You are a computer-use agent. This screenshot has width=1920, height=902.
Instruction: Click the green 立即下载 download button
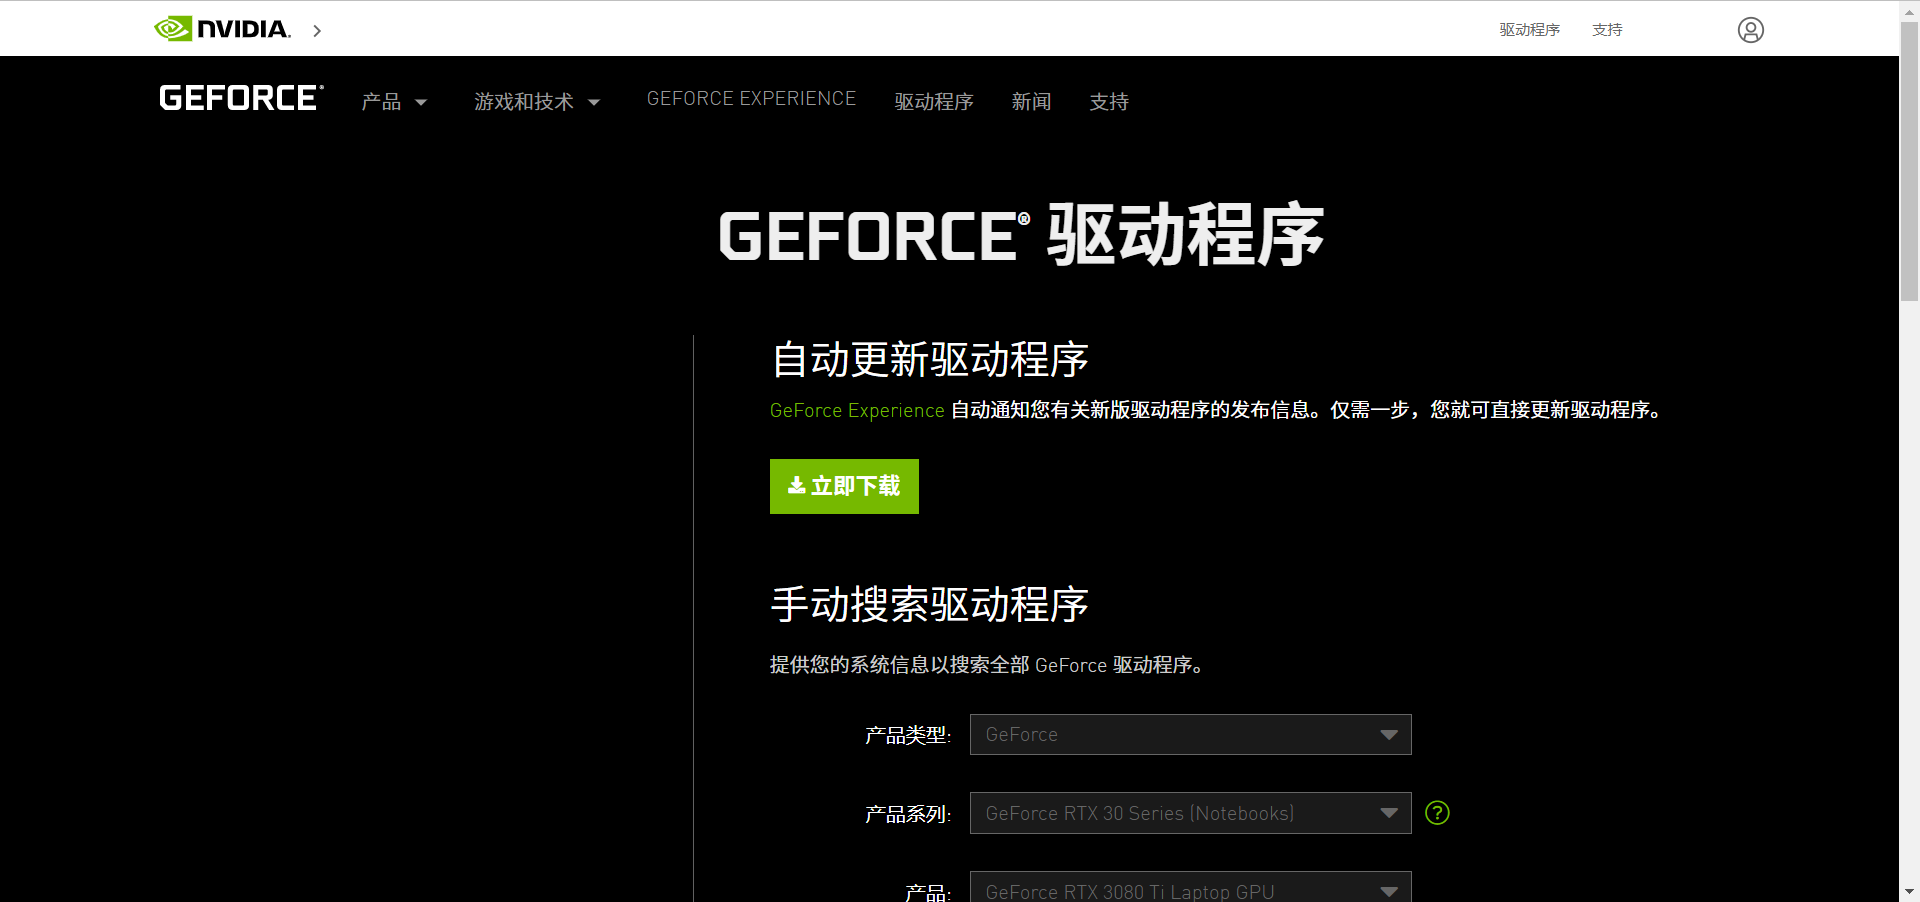pyautogui.click(x=844, y=486)
